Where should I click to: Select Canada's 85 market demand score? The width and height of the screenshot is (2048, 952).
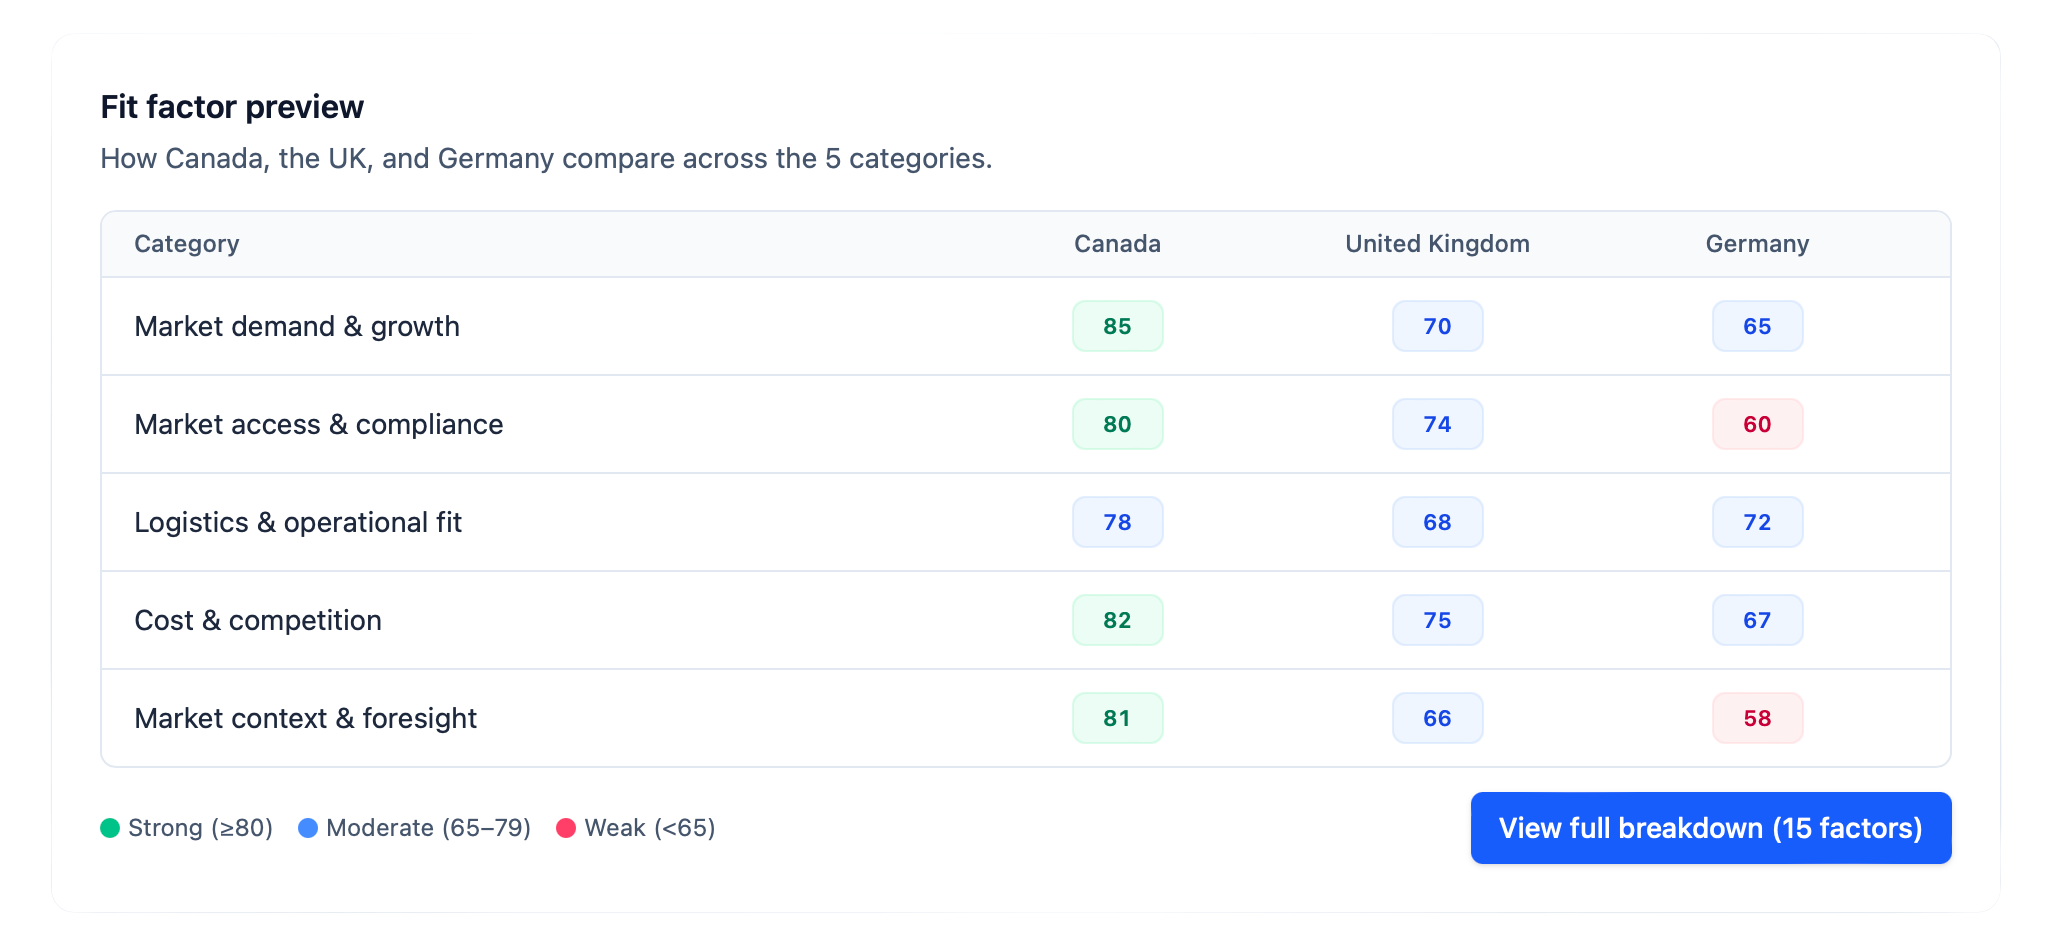1117,326
